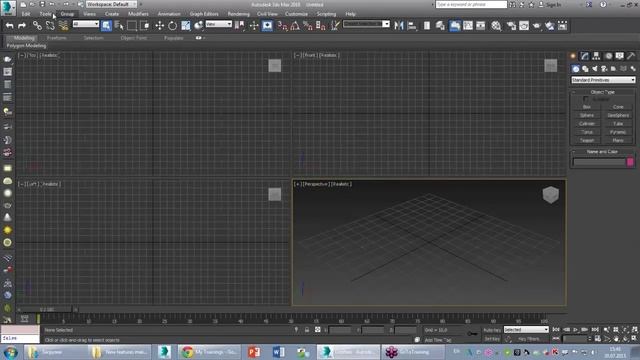Toggle Window/Crossing selection mode

(145, 26)
